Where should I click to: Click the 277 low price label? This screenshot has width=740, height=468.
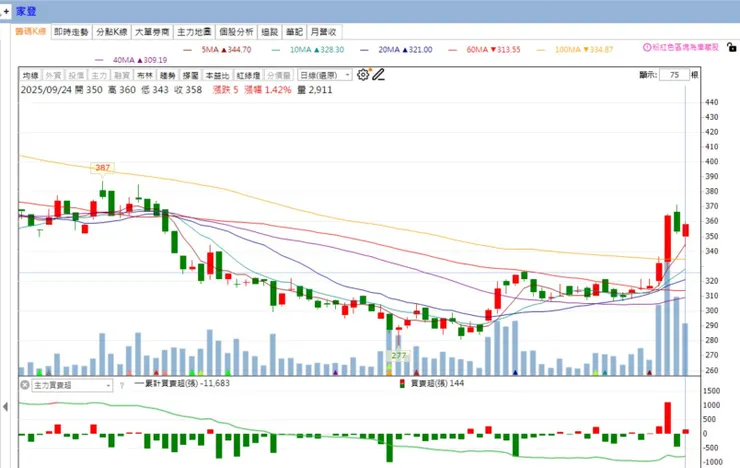[x=399, y=355]
